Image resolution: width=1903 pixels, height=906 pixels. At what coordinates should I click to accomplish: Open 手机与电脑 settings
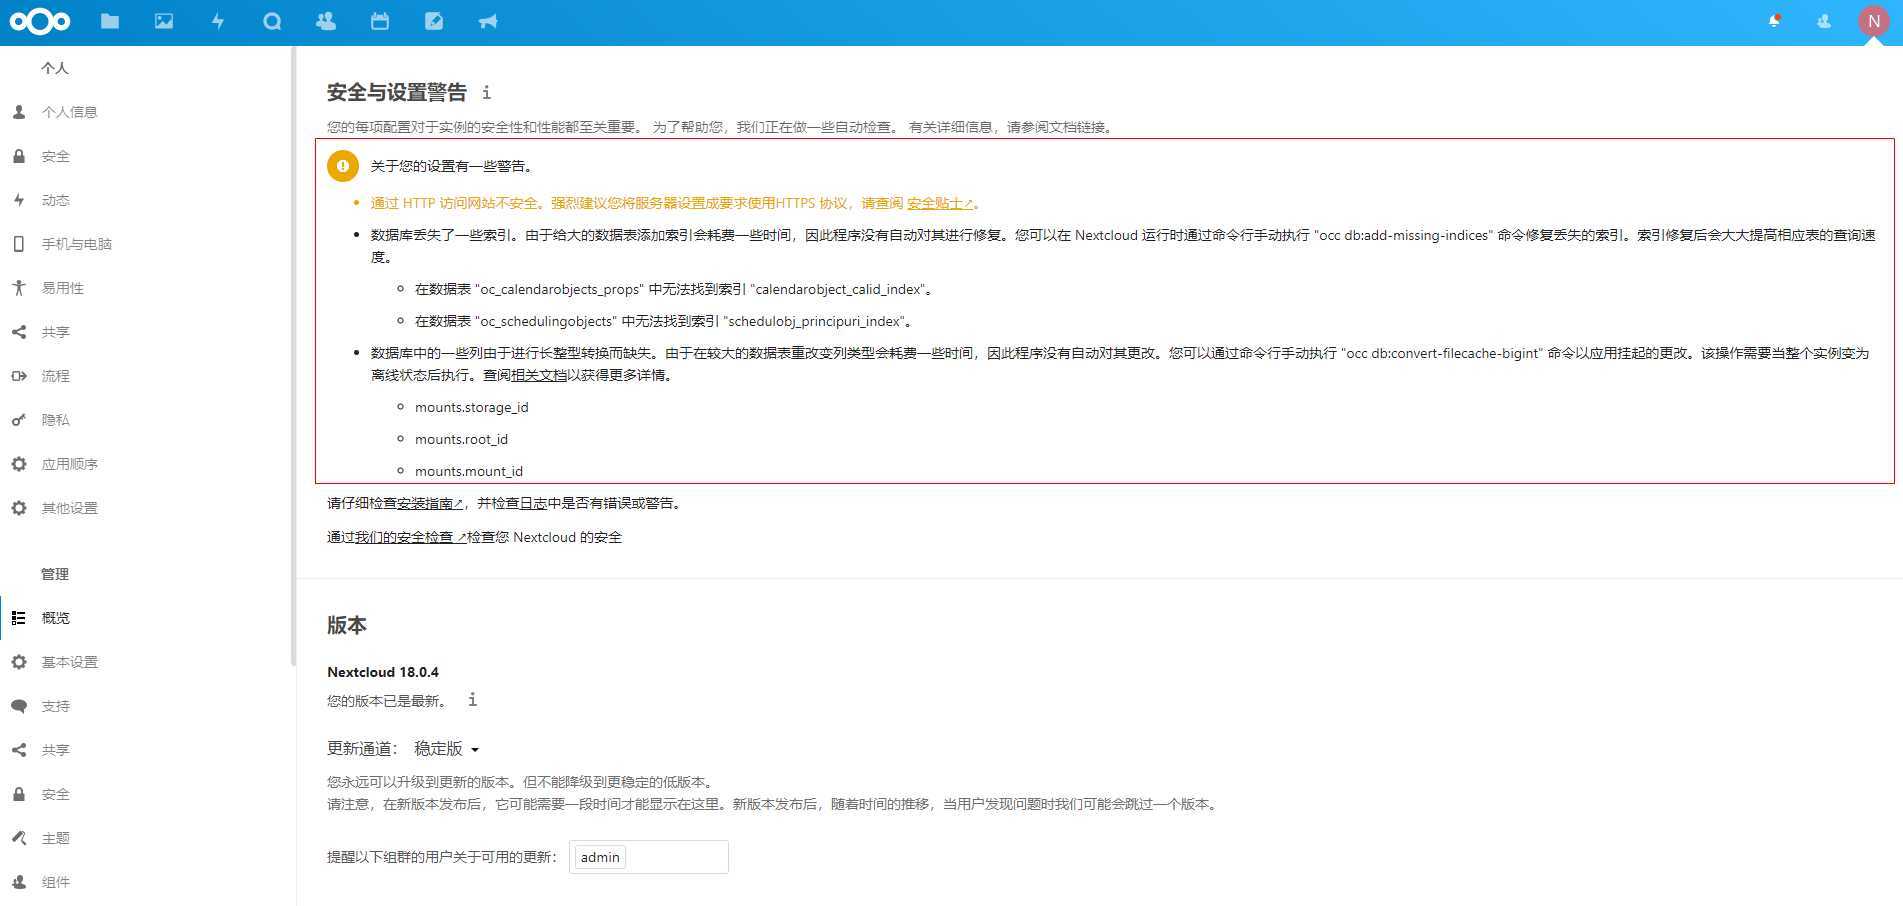pos(146,244)
